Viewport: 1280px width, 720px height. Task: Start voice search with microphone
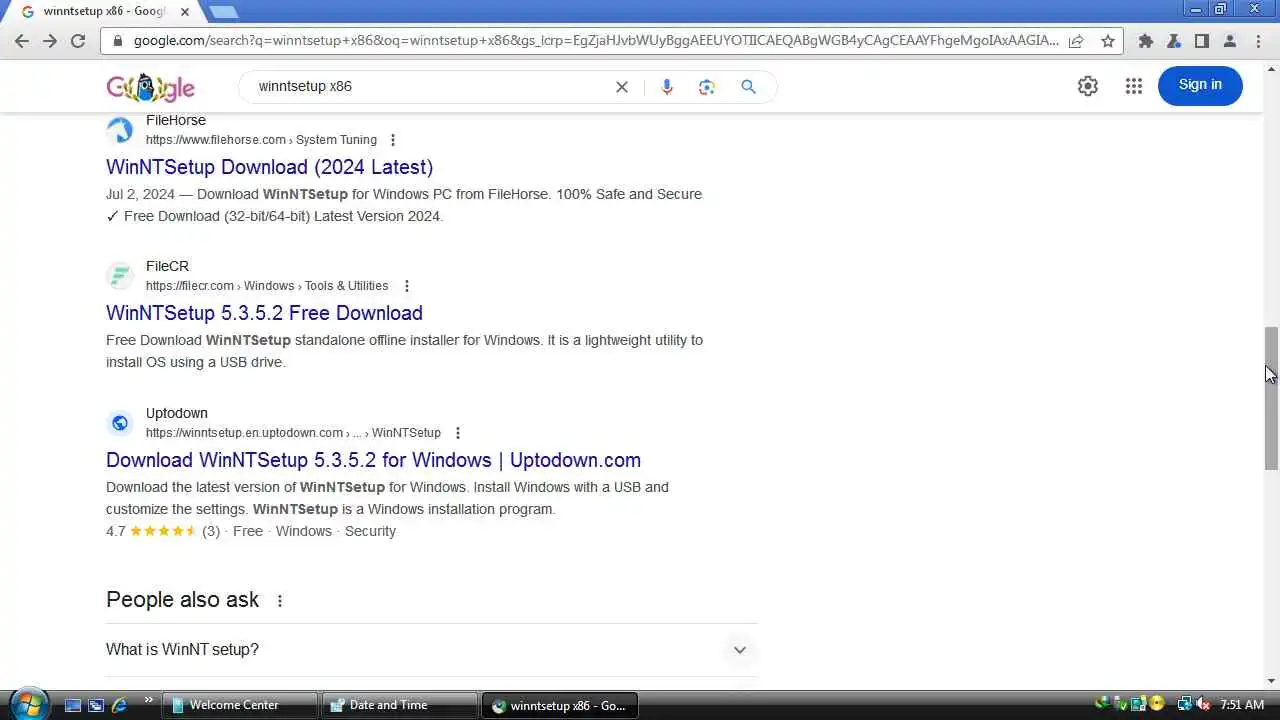667,87
